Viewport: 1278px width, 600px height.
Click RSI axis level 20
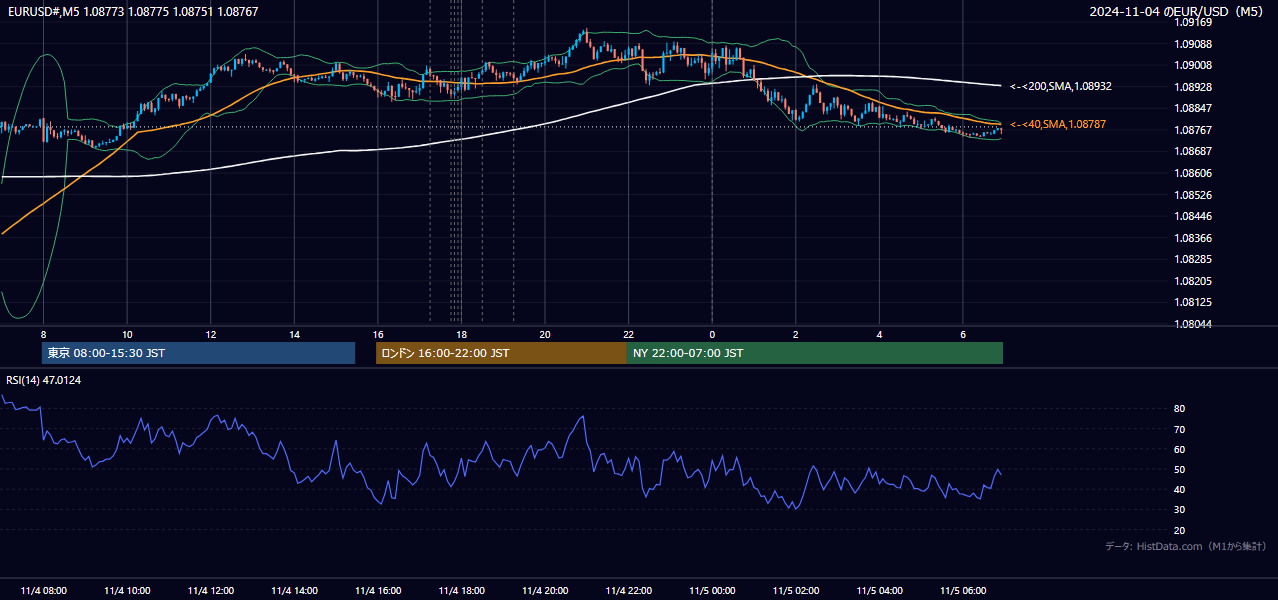pos(1180,530)
